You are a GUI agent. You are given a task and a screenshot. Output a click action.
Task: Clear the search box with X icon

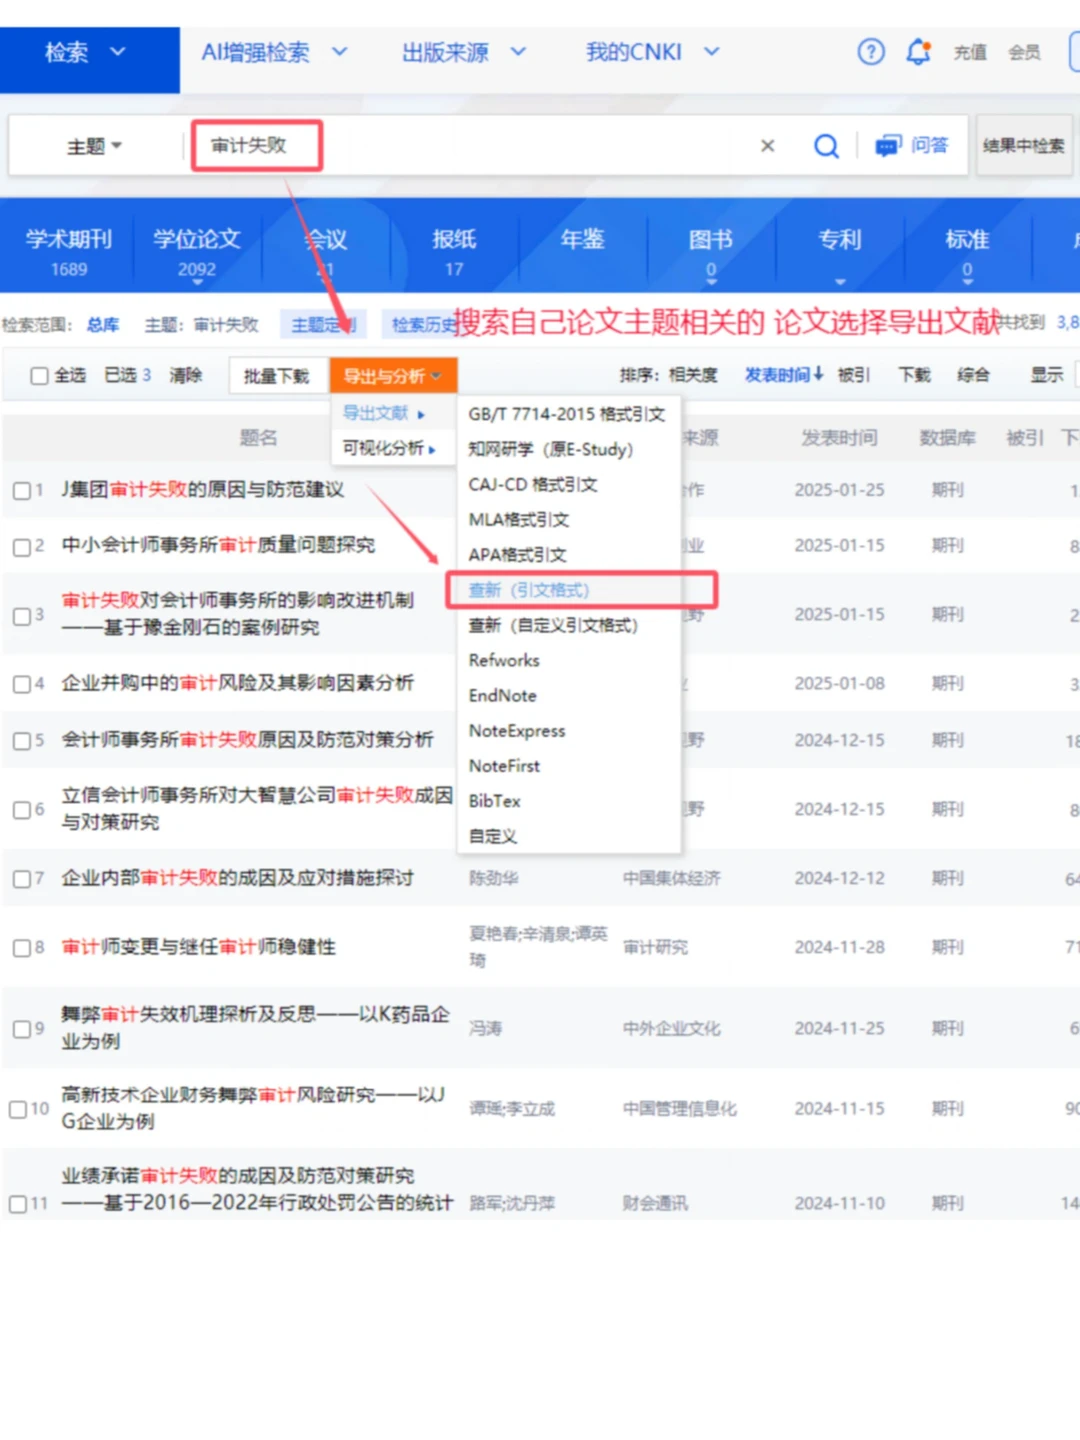[x=768, y=146]
